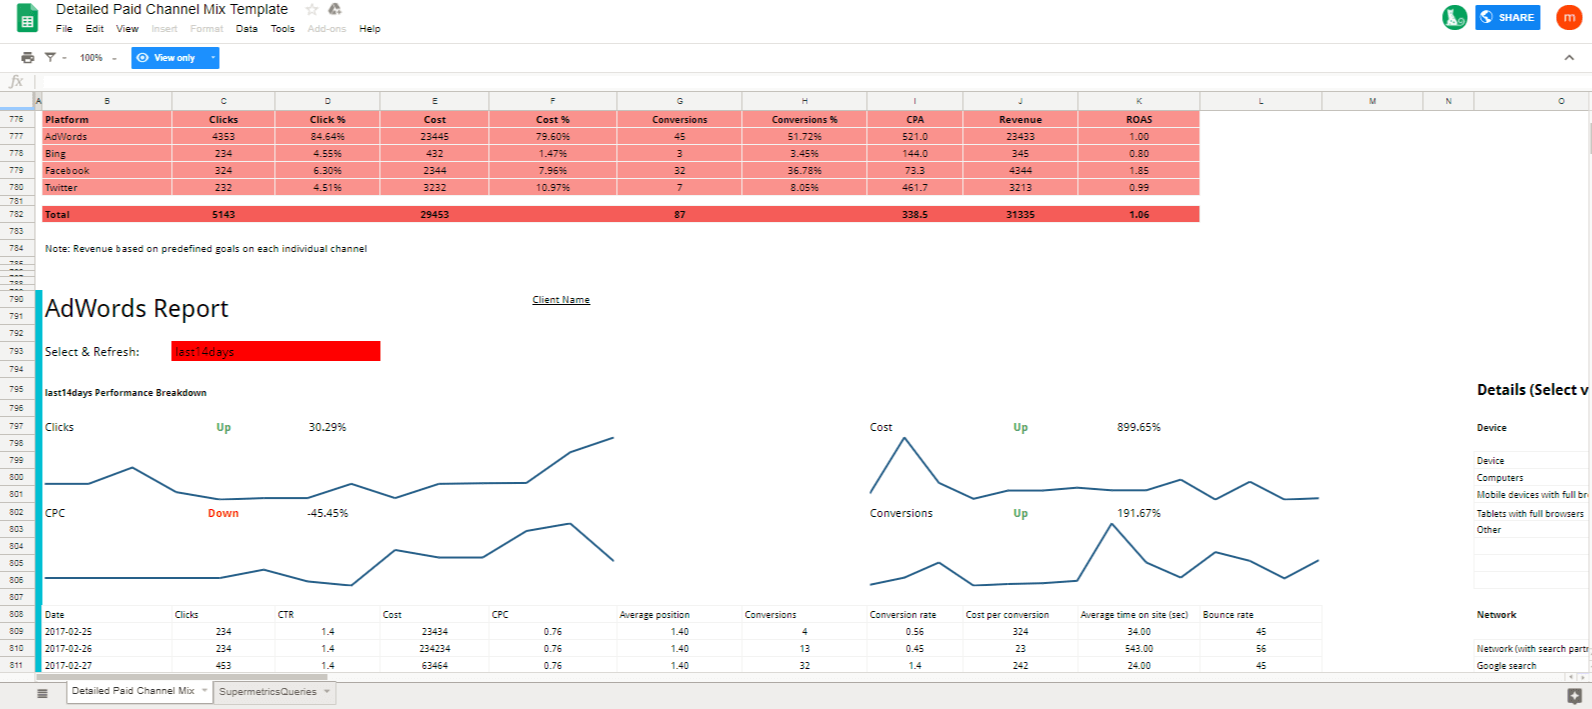Open the View menu
Screen dimensions: 1592x709
tap(127, 29)
